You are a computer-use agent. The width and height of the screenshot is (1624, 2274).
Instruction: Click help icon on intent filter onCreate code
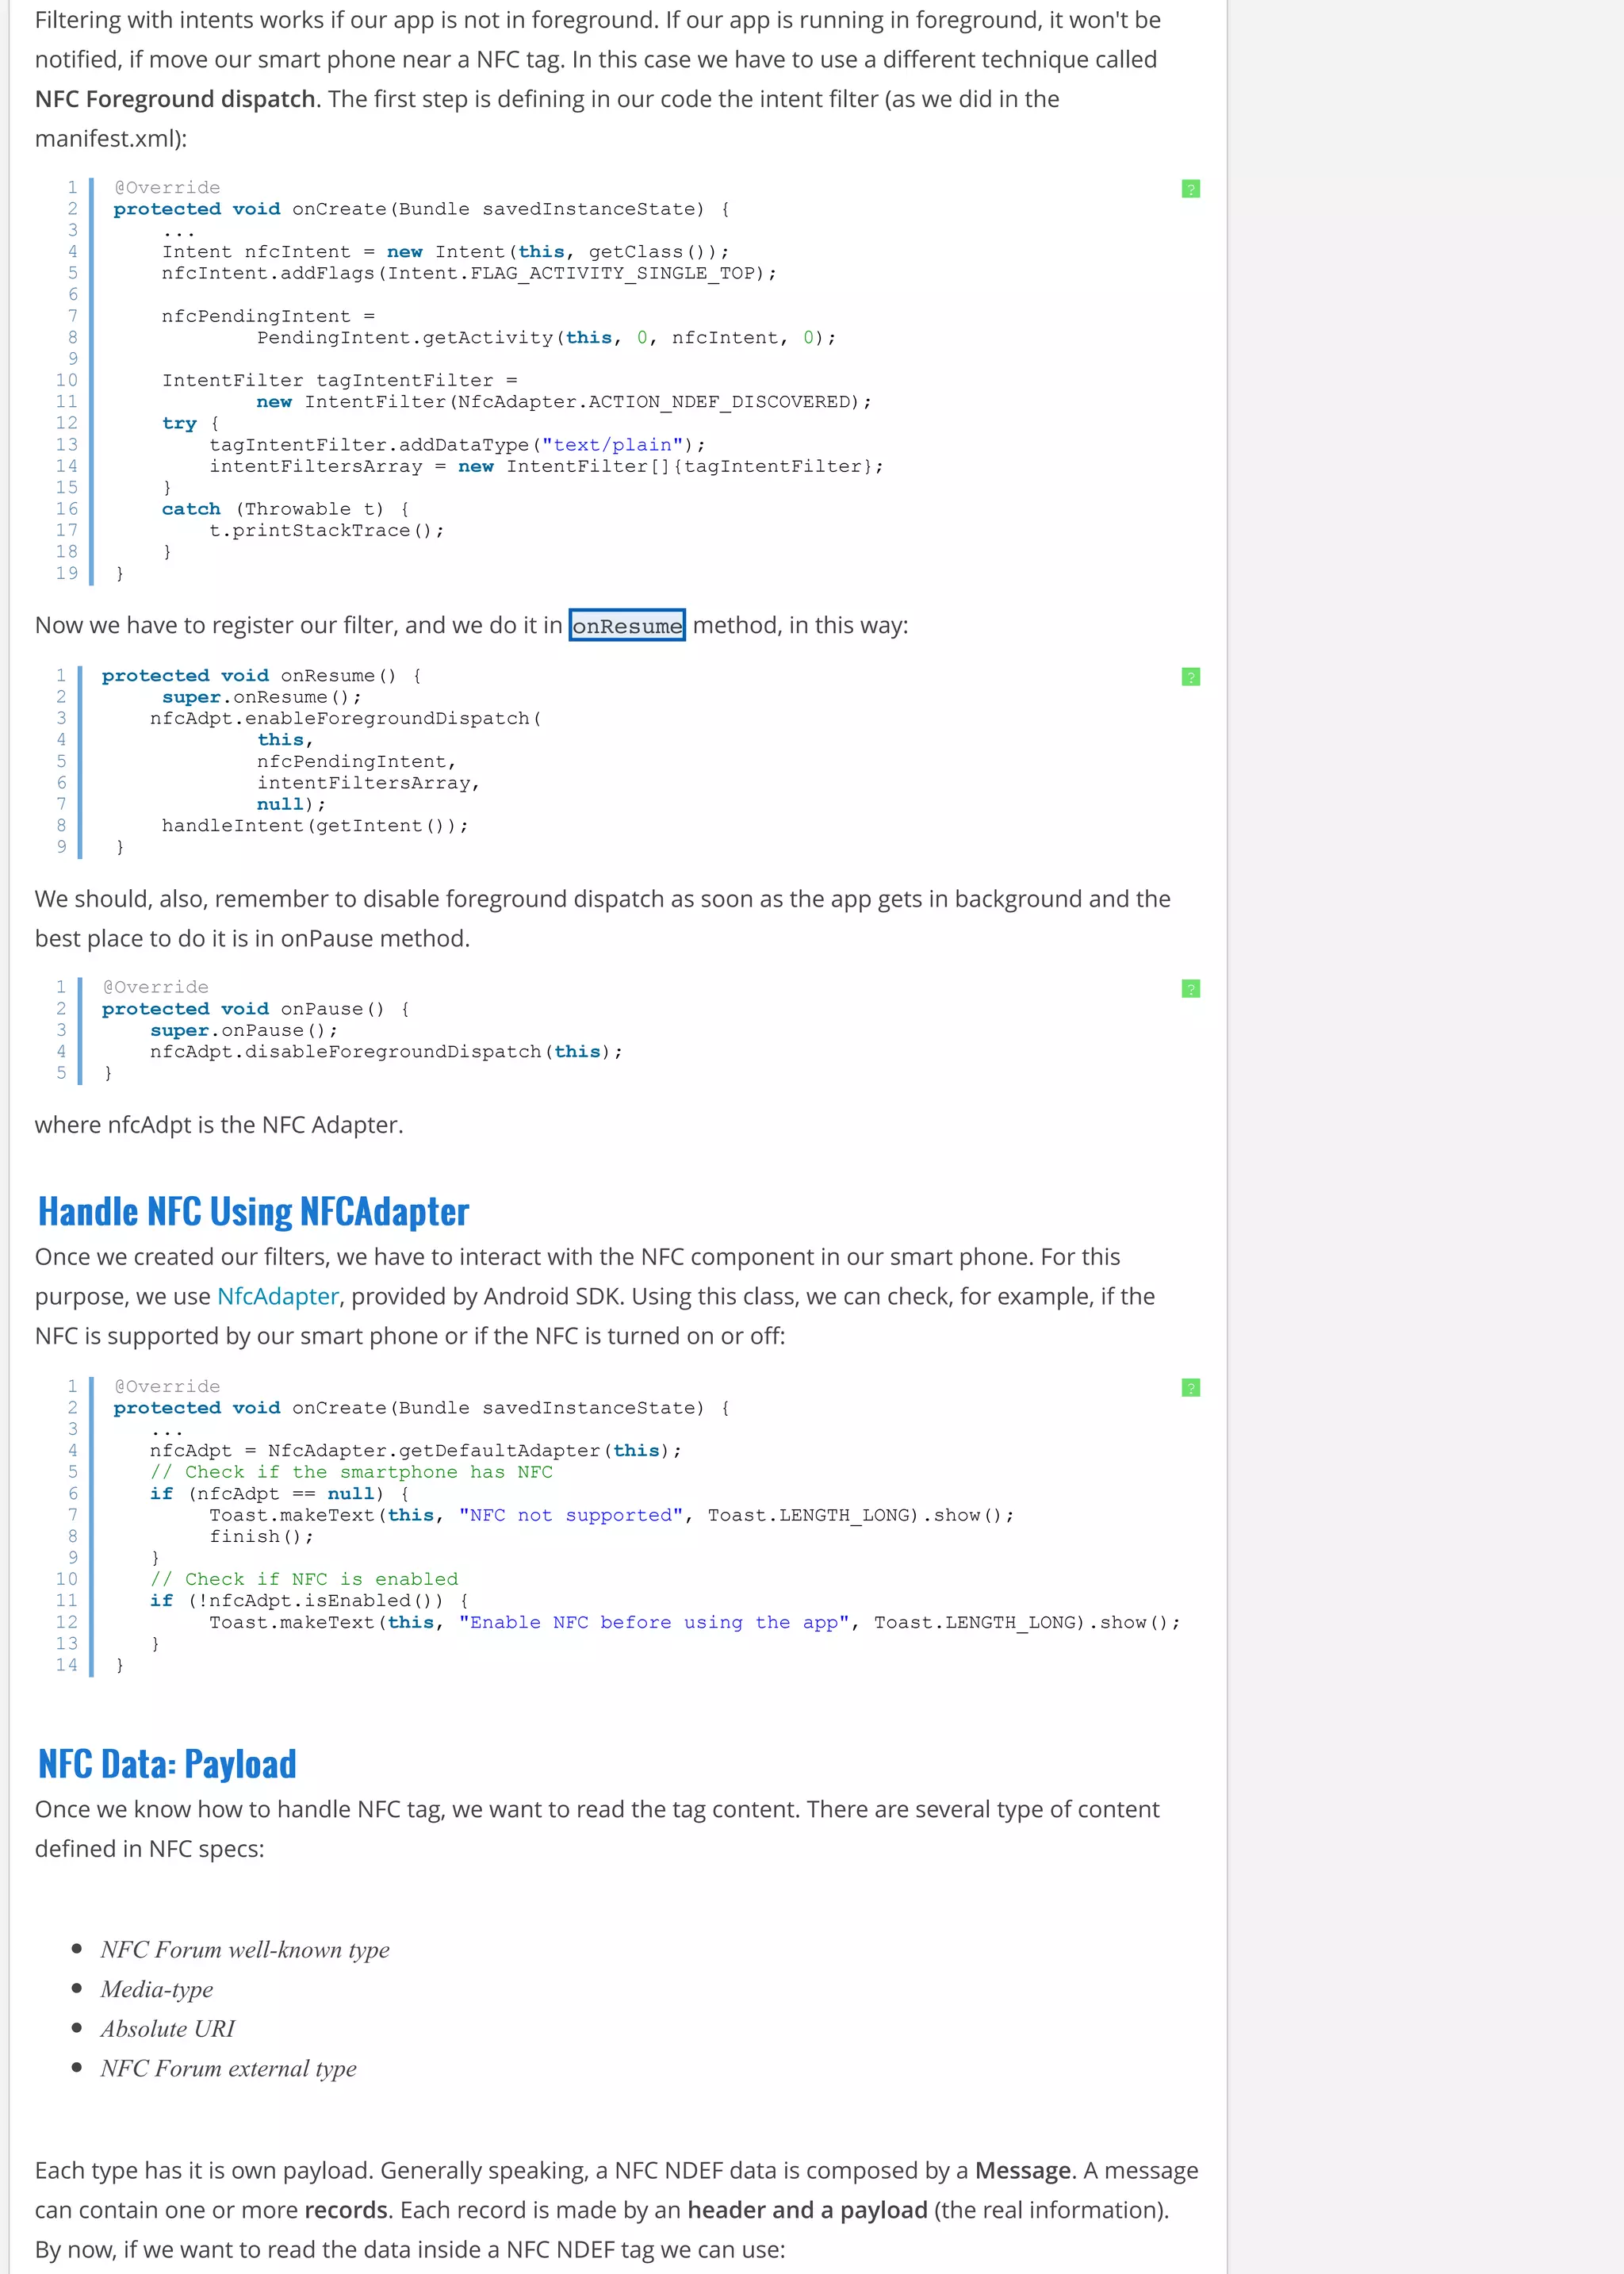[1190, 189]
